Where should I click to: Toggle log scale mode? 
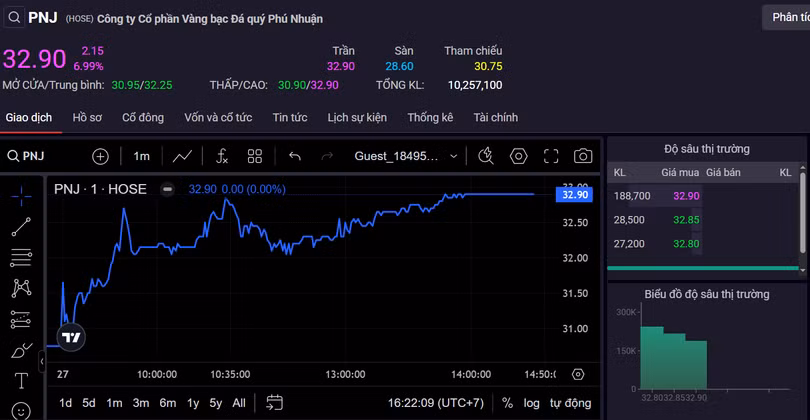point(531,403)
